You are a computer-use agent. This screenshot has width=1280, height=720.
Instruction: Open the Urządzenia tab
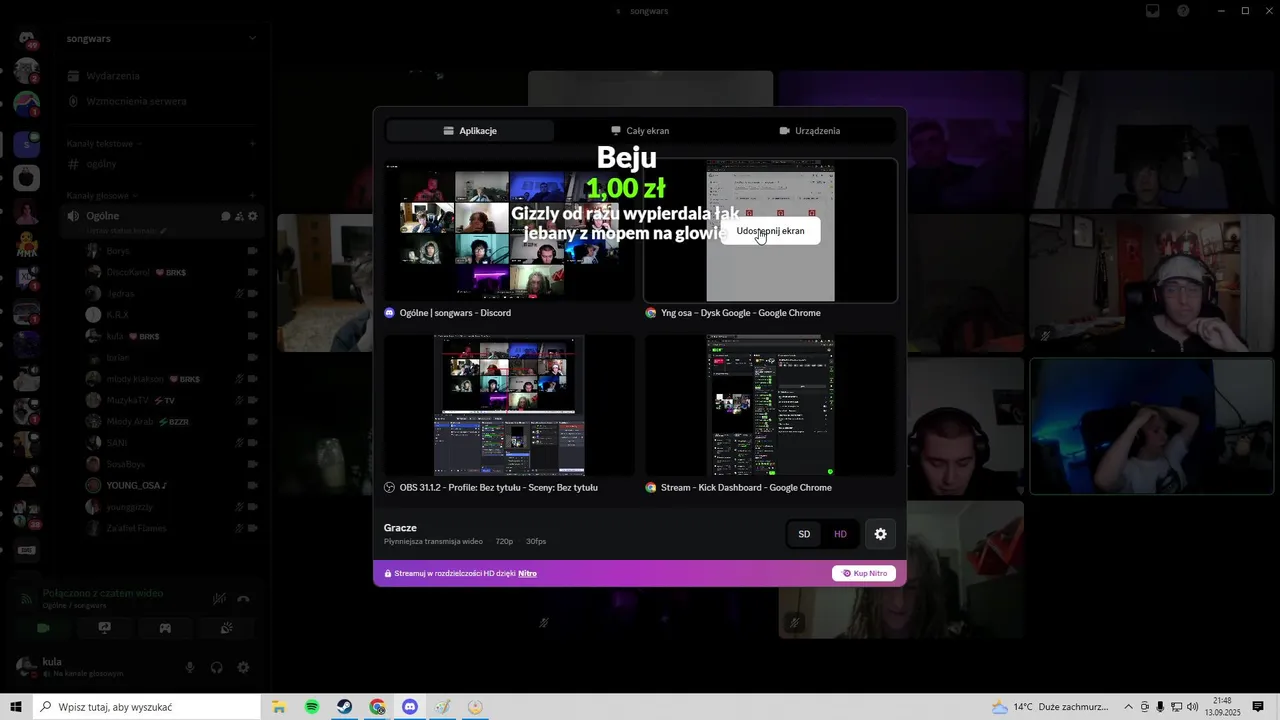pyautogui.click(x=810, y=131)
